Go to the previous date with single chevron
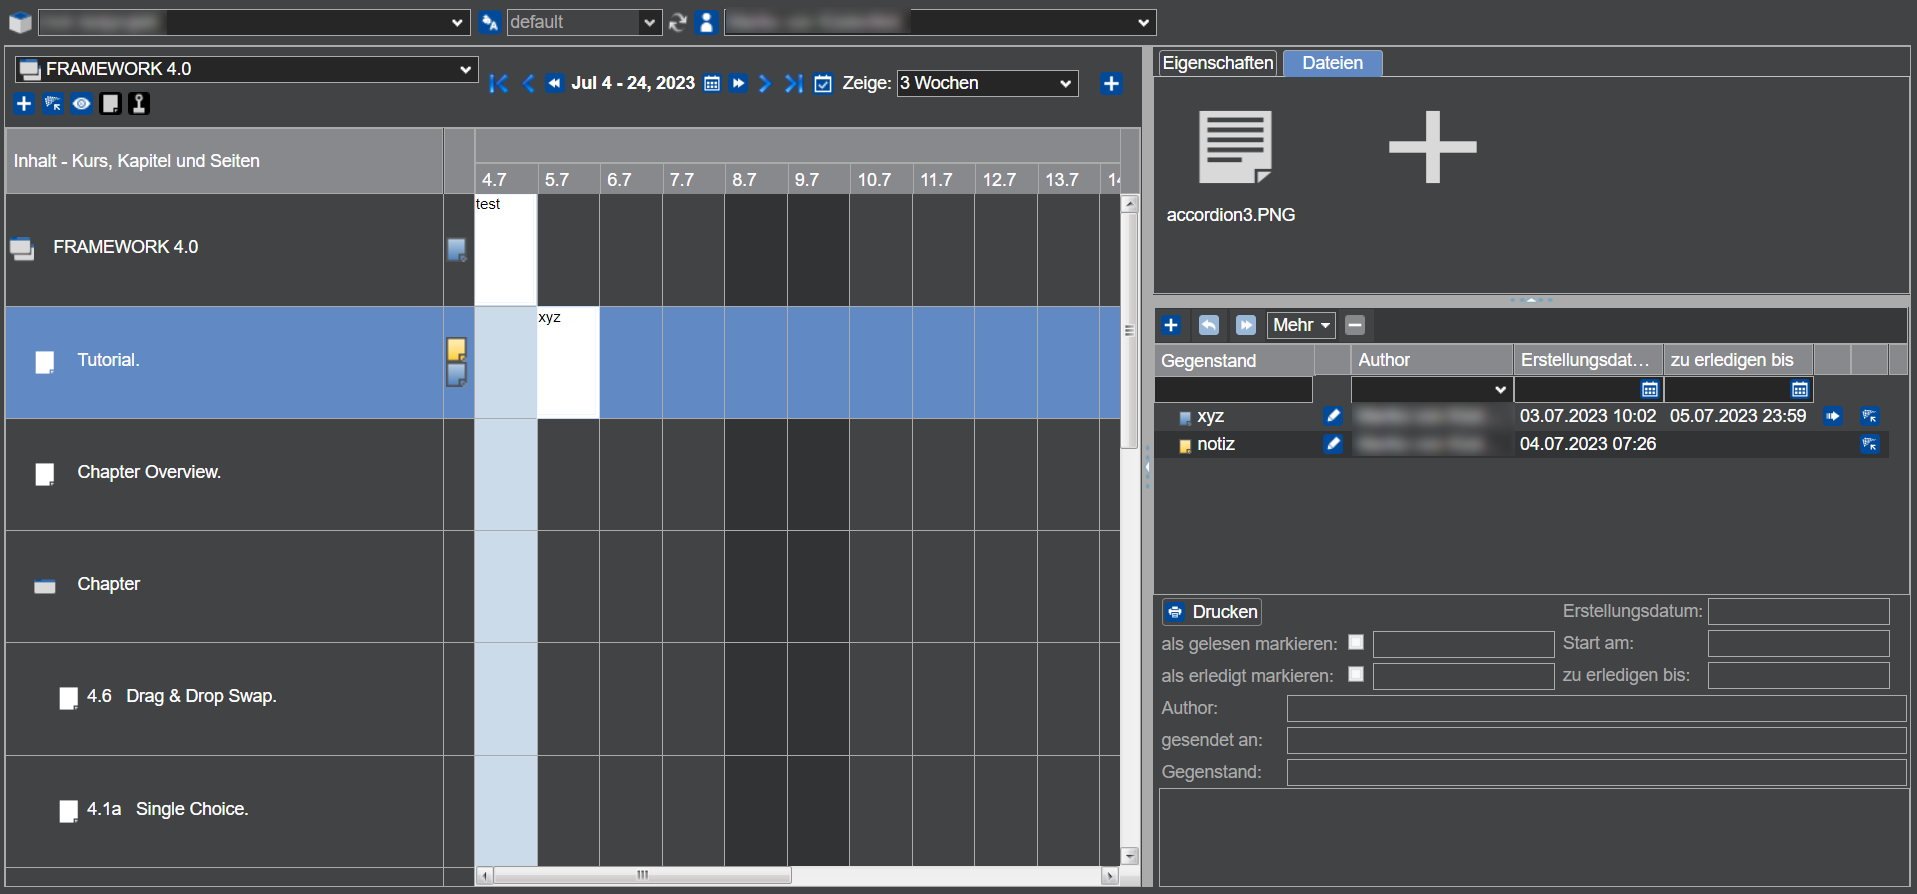This screenshot has width=1917, height=894. [x=529, y=83]
